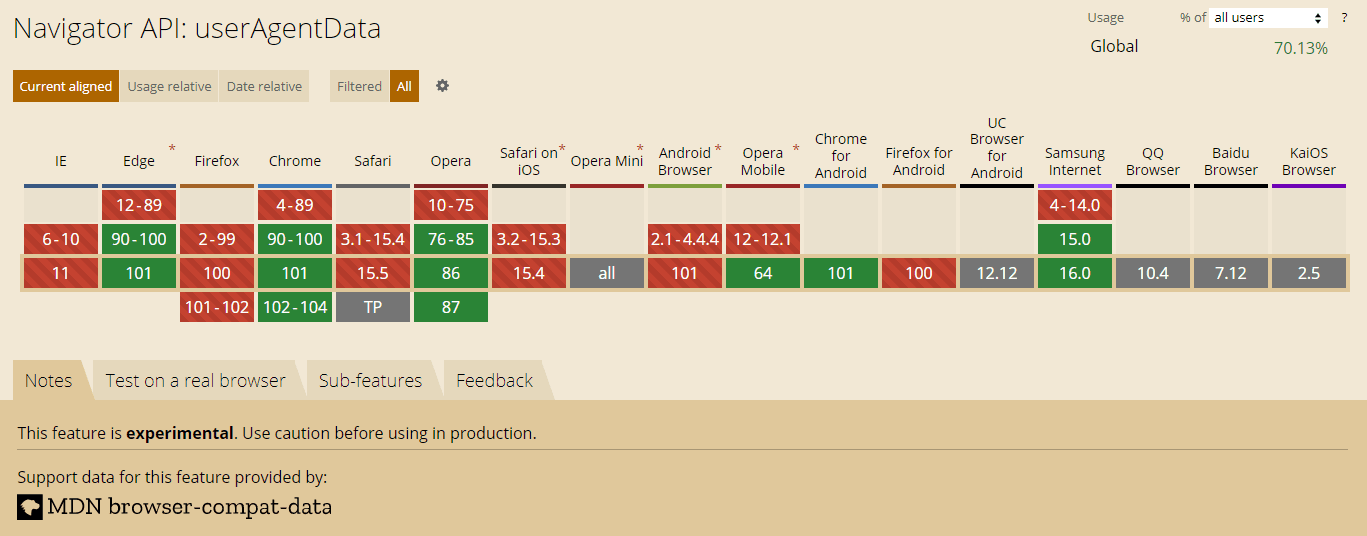Viewport: 1367px width, 536px height.
Task: Open the all users usage dropdown
Action: pyautogui.click(x=1268, y=18)
